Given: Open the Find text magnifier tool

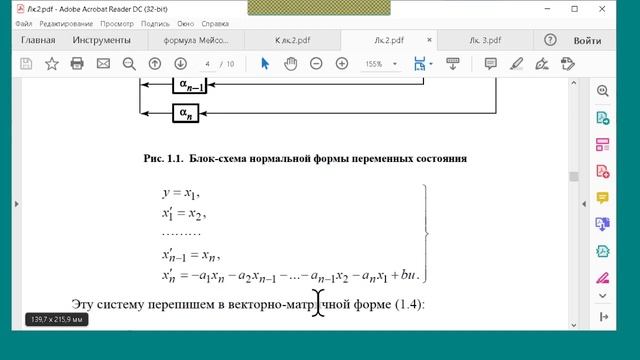Looking at the screenshot, I should [129, 64].
